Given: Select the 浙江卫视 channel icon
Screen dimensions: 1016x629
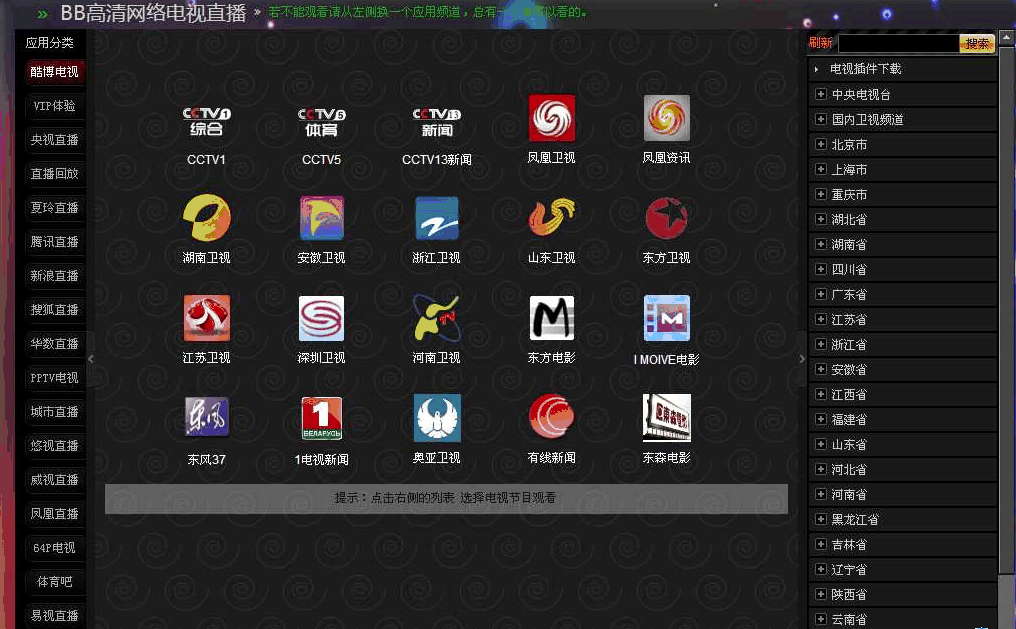Looking at the screenshot, I should [x=436, y=217].
